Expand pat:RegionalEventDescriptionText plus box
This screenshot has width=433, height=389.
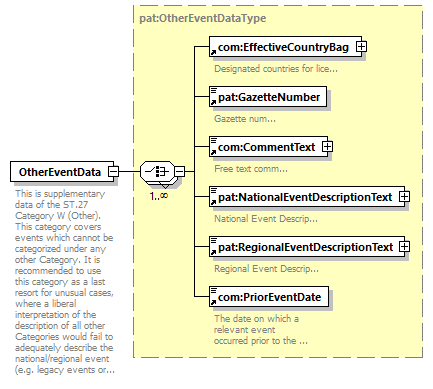pyautogui.click(x=404, y=247)
